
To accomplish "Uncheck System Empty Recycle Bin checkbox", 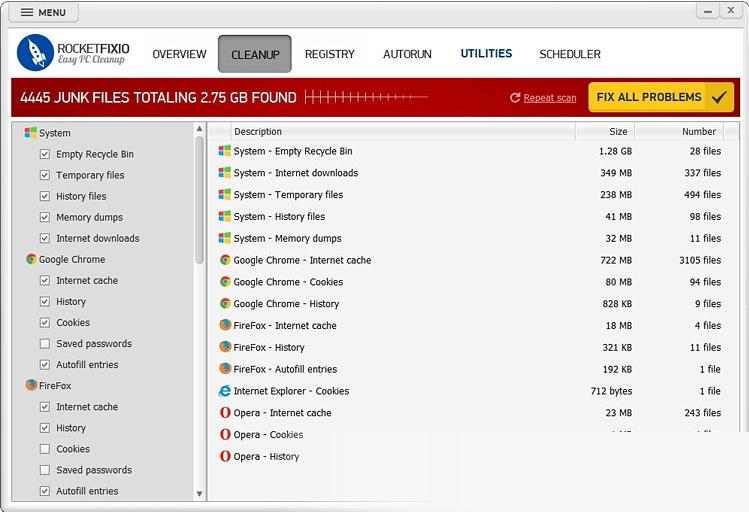I will 45,154.
